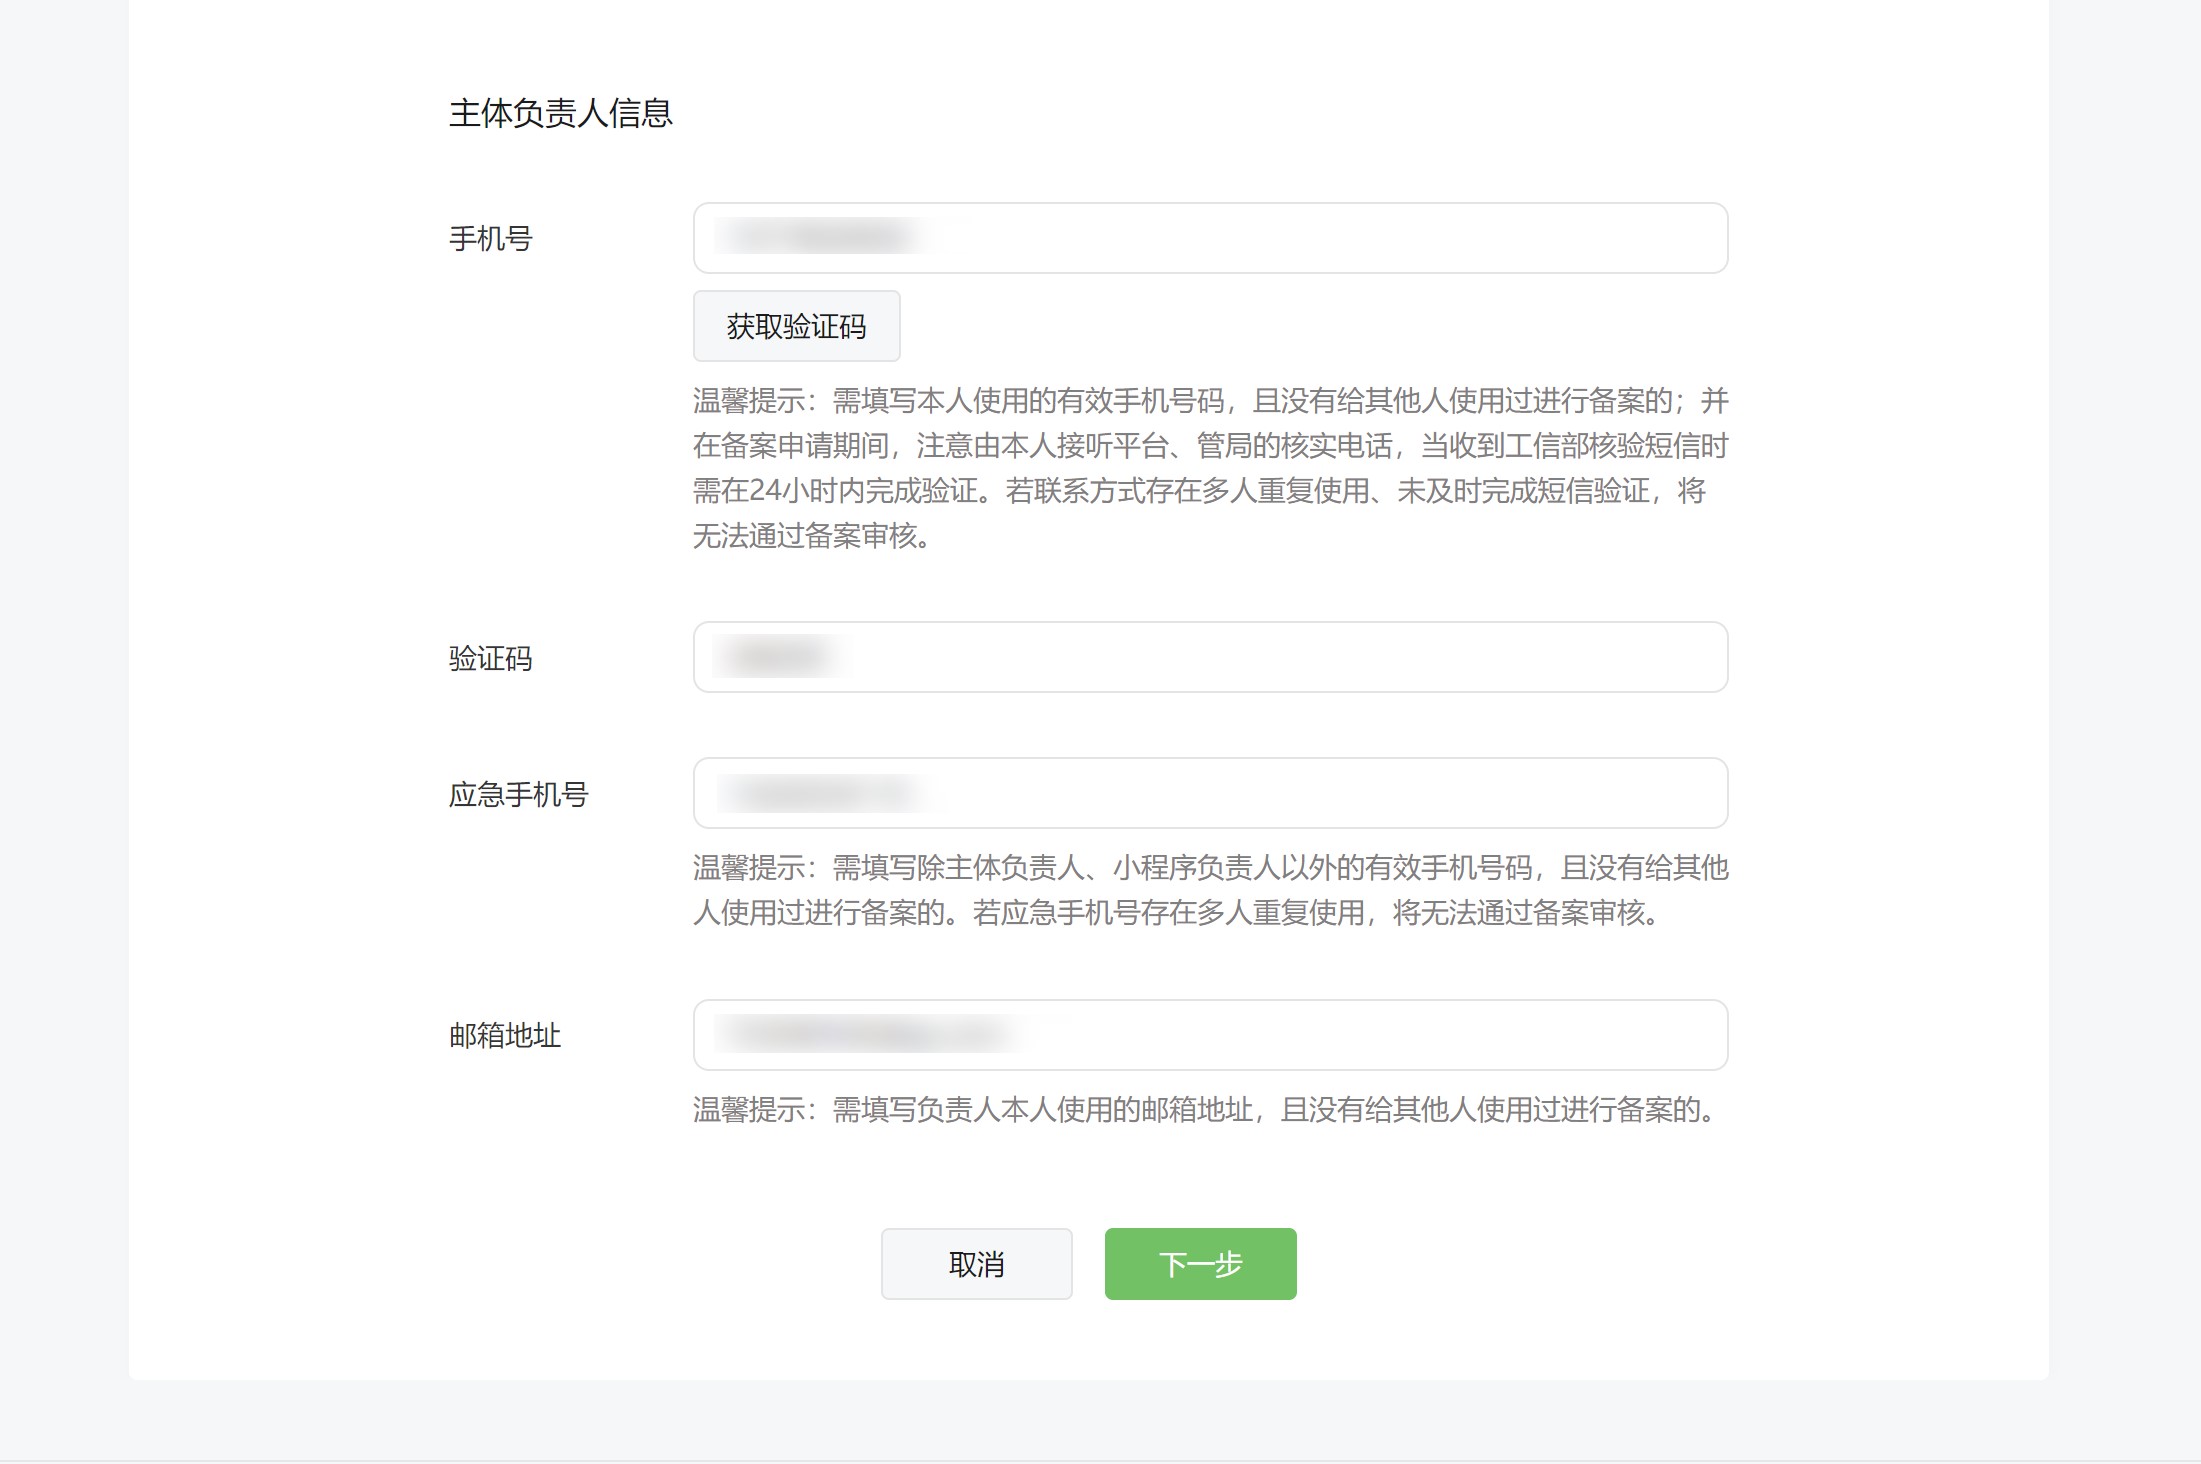Click the 邮箱地址 field label
This screenshot has width=2201, height=1464.
click(504, 1035)
